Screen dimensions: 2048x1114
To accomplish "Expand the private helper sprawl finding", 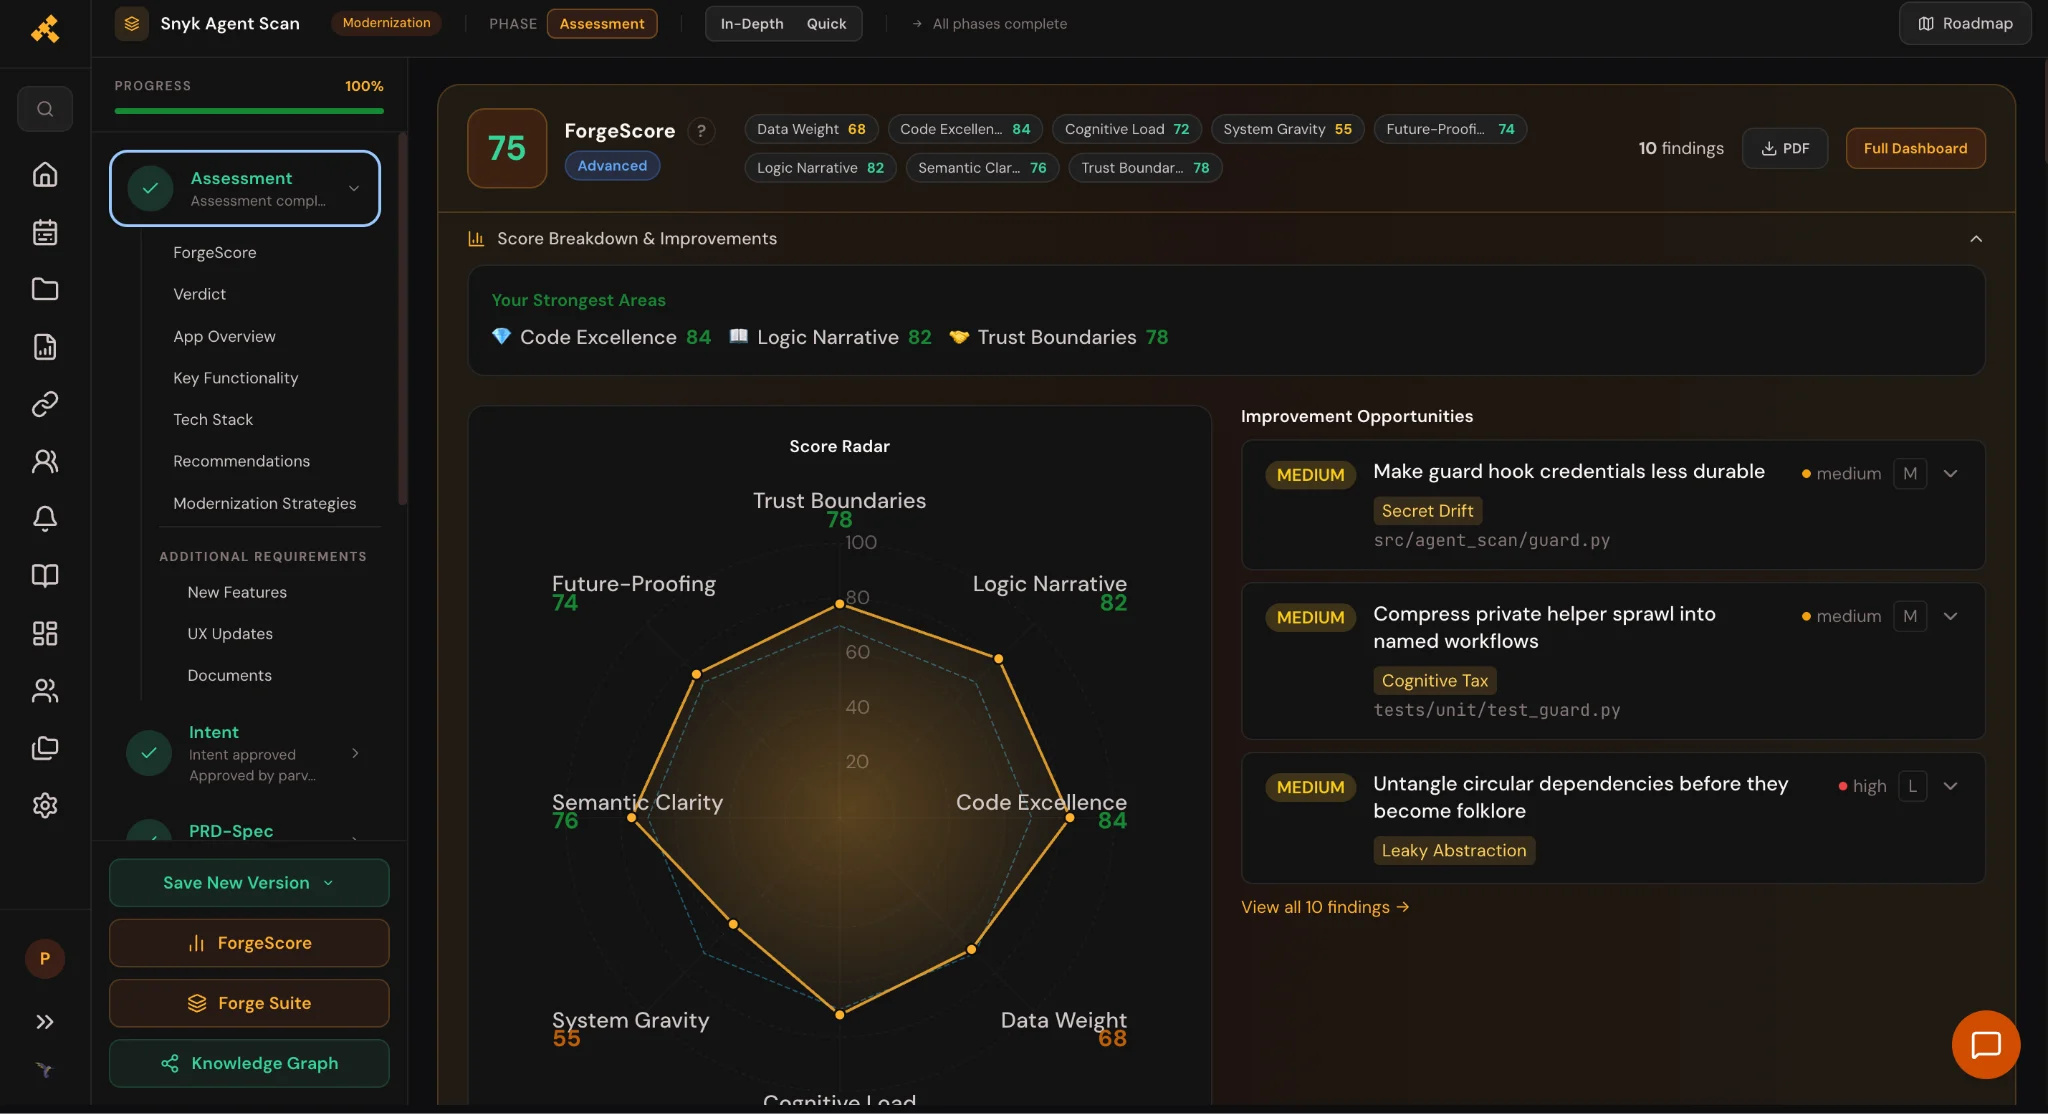I will (1950, 616).
